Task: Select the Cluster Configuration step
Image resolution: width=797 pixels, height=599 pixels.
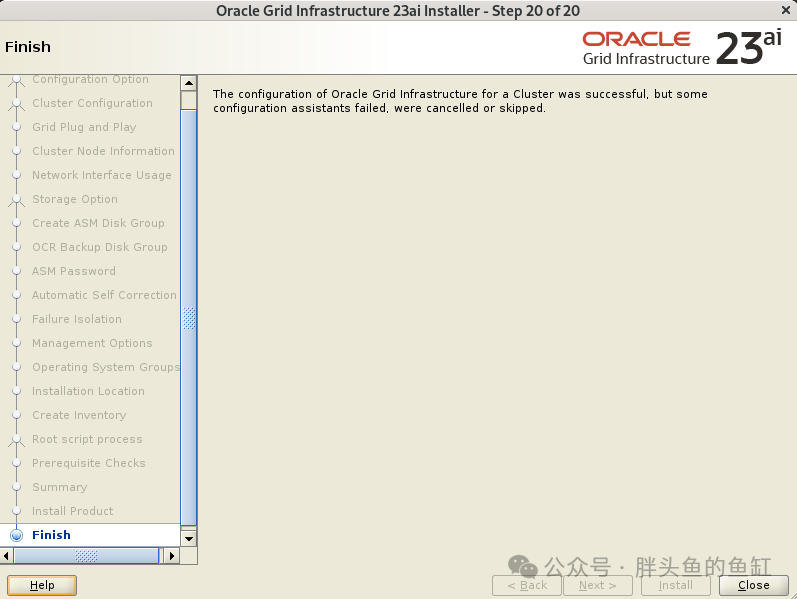Action: (92, 103)
